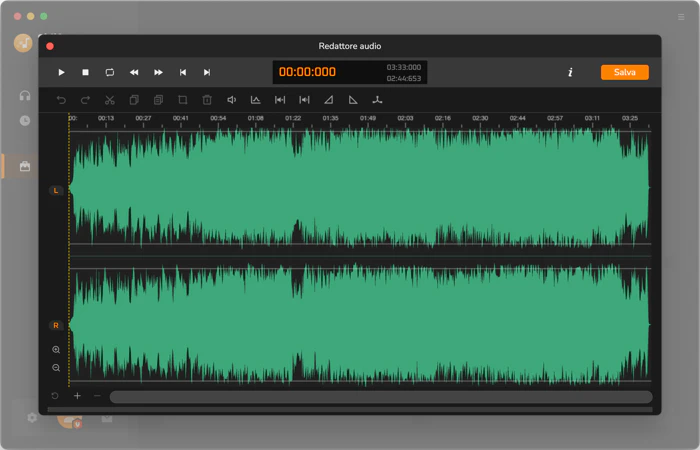Apply fade out effect
Image resolution: width=700 pixels, height=450 pixels.
point(353,100)
